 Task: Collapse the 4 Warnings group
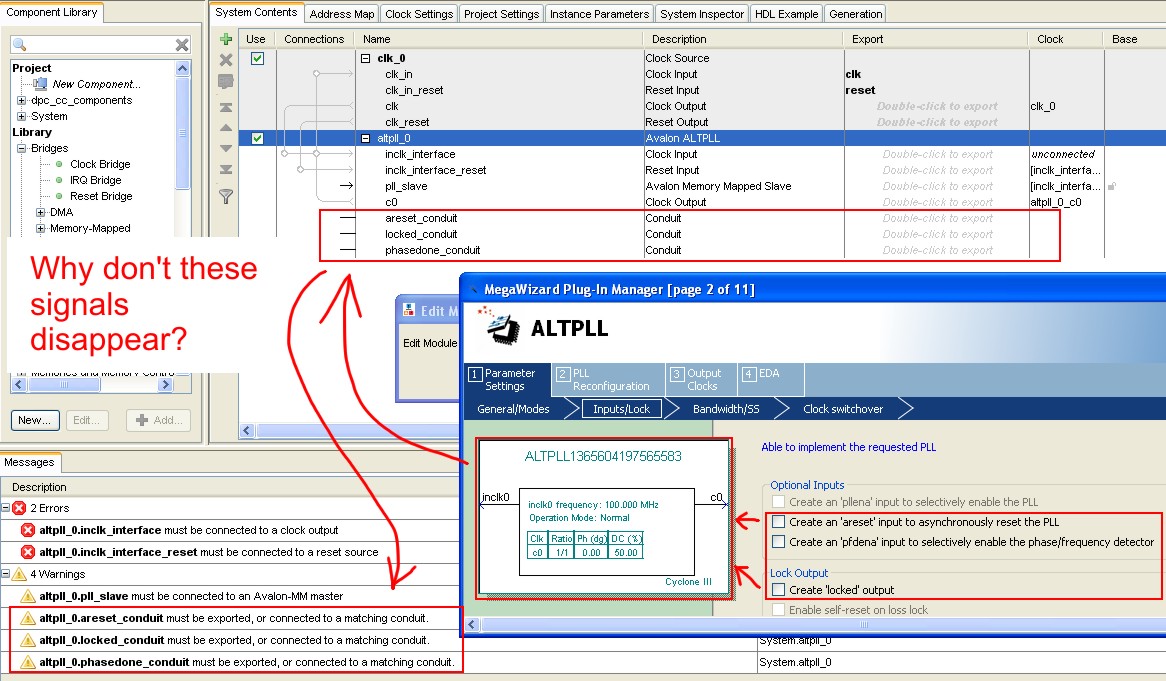[5, 574]
